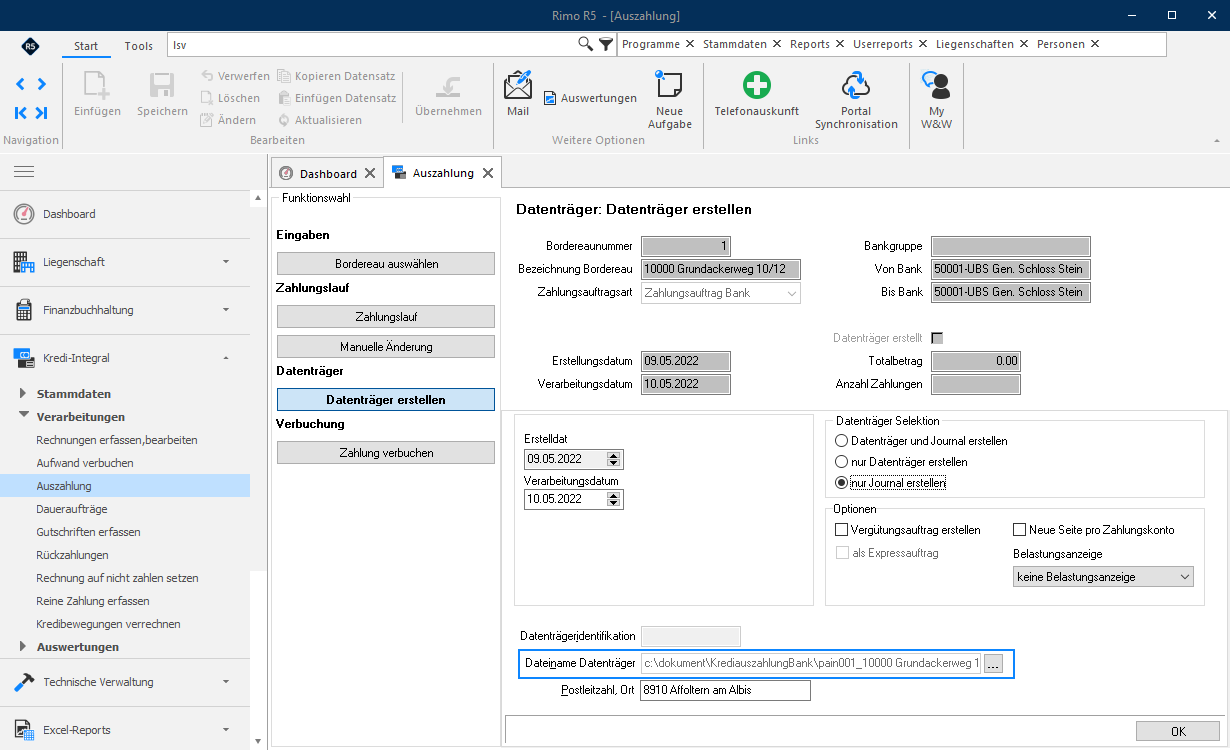Confirm with the OK button
The height and width of the screenshot is (750, 1230).
tap(1178, 732)
